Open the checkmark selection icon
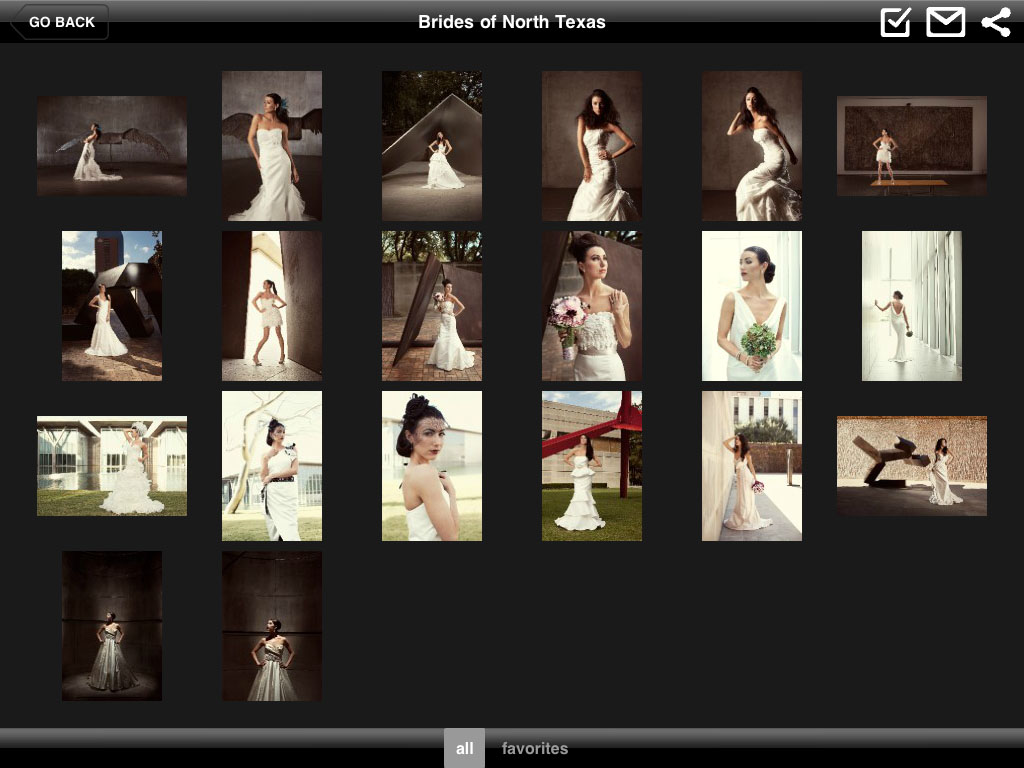Screen dimensions: 1024x768 coord(895,22)
